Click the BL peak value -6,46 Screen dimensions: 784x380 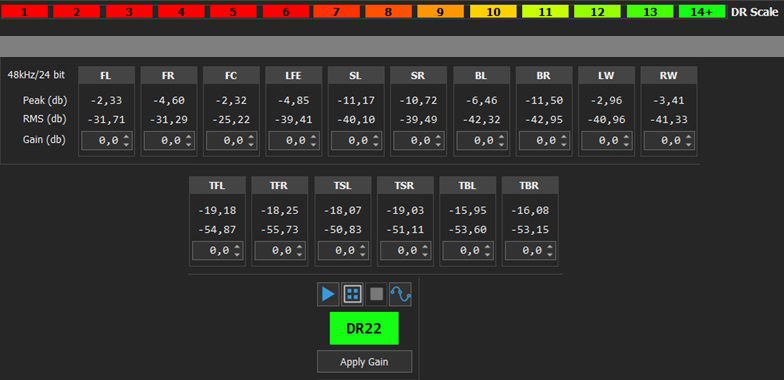pos(482,100)
